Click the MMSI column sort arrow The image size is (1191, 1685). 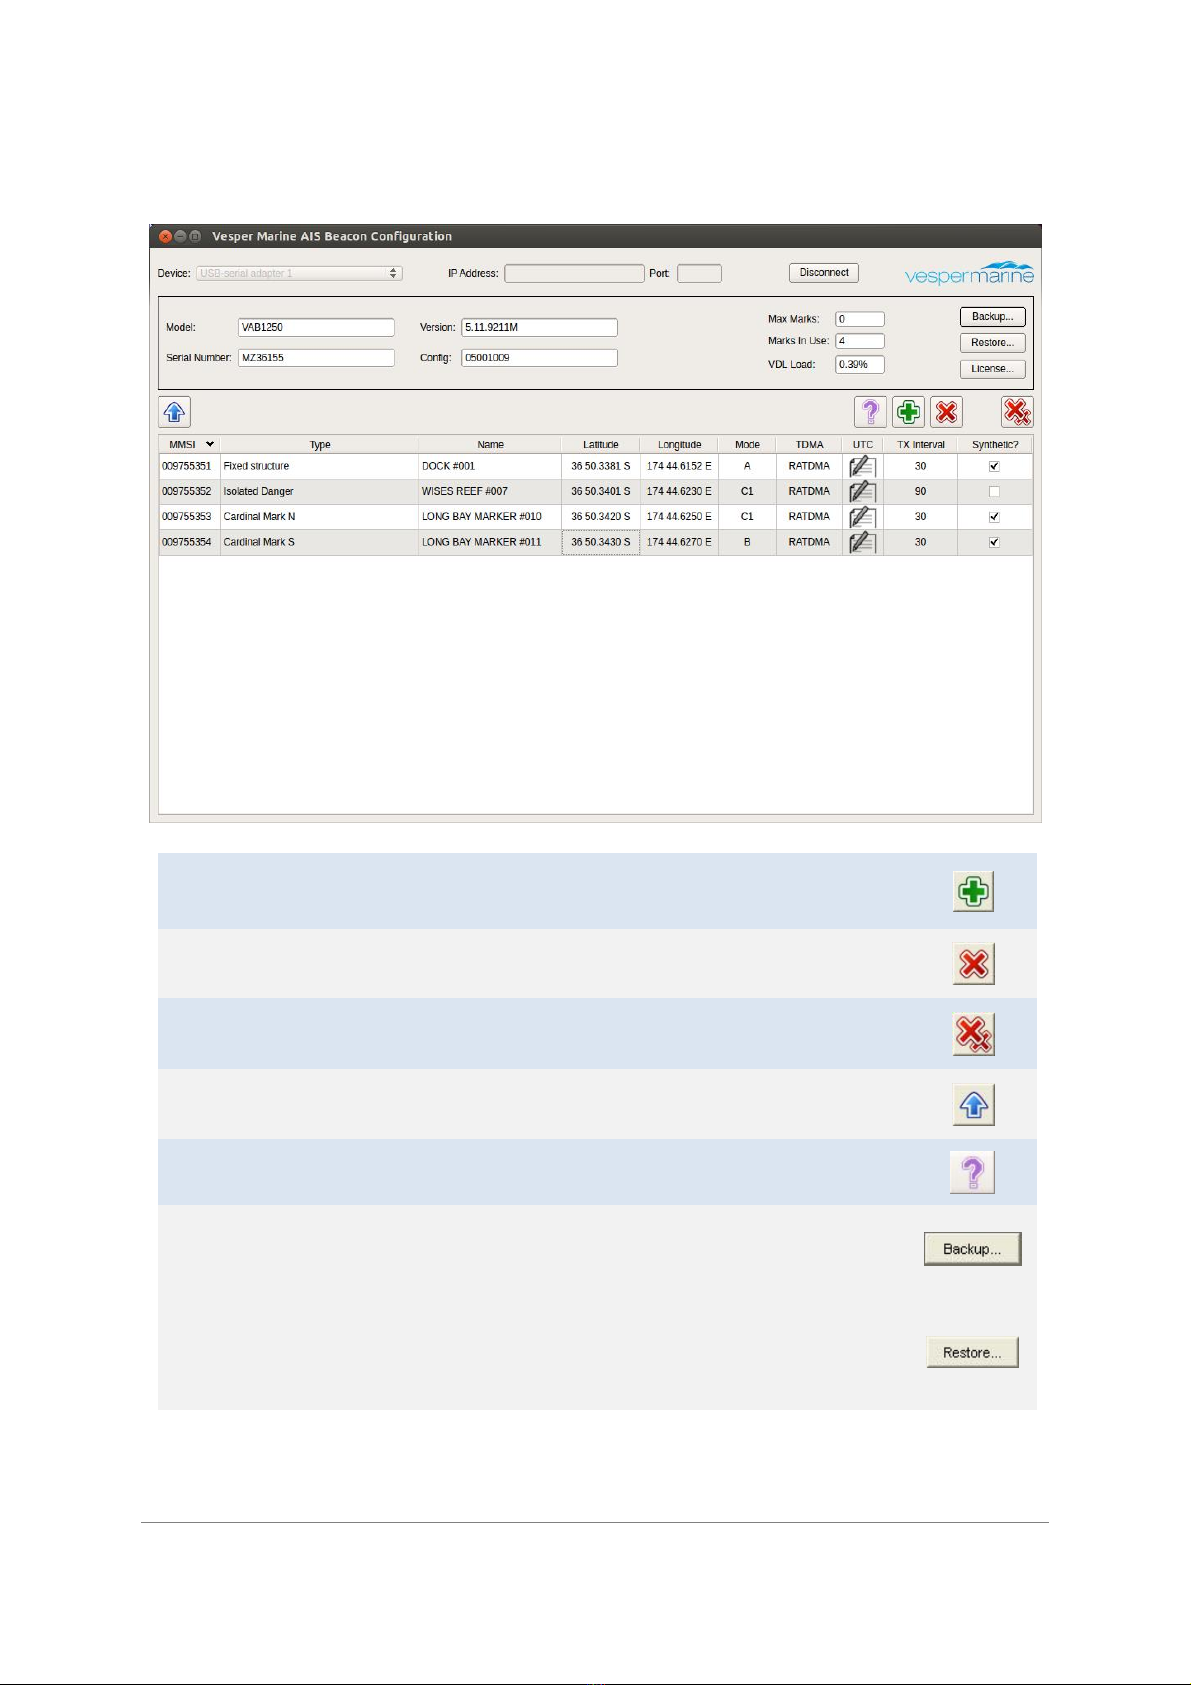tap(210, 444)
